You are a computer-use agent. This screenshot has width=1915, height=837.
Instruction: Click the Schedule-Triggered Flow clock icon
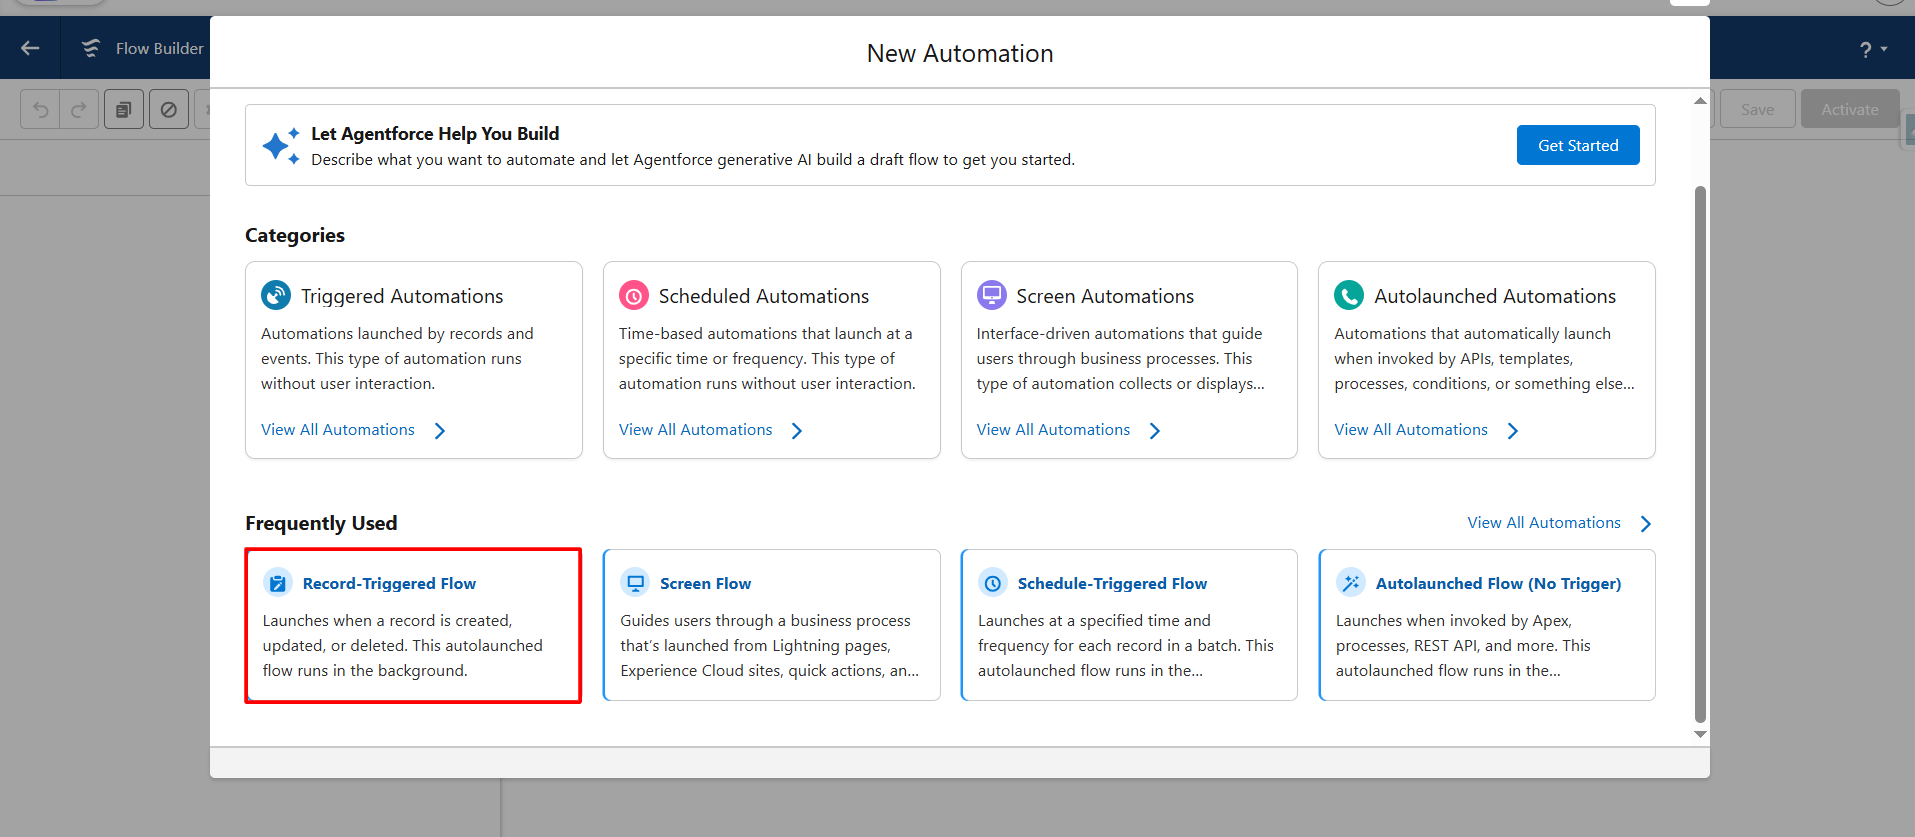(x=993, y=583)
